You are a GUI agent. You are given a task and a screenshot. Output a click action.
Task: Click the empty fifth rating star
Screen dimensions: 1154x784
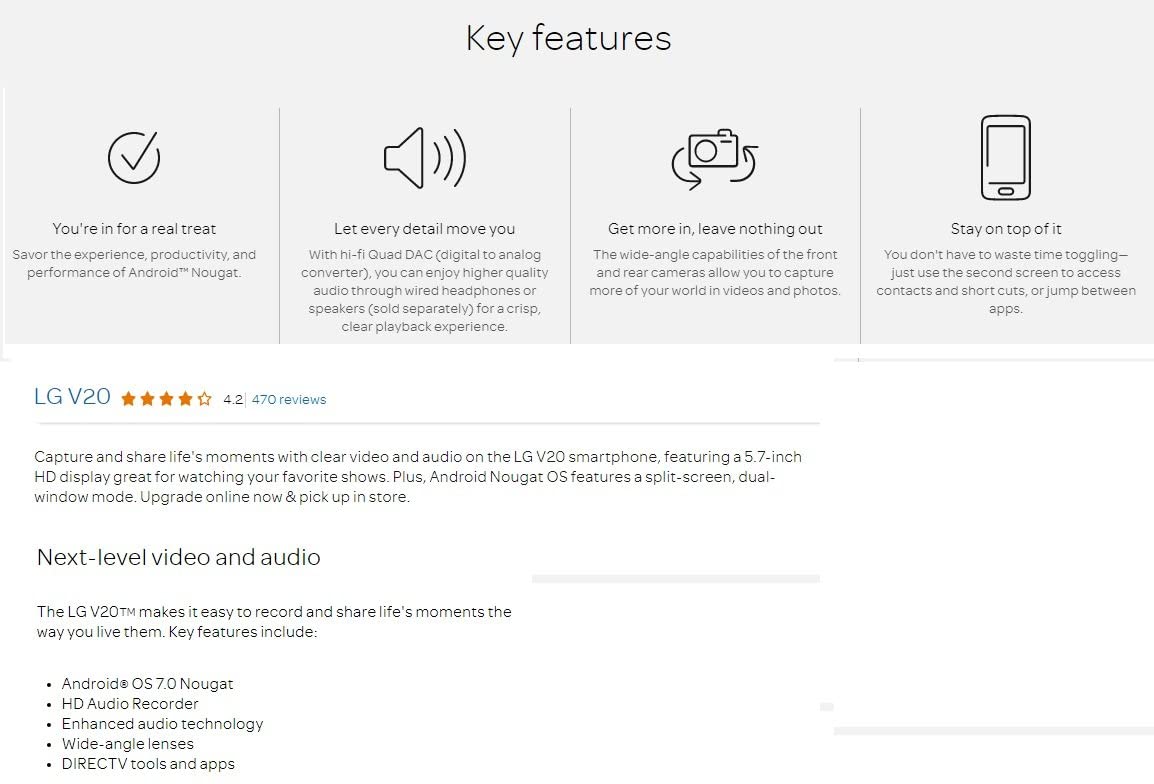pos(205,399)
